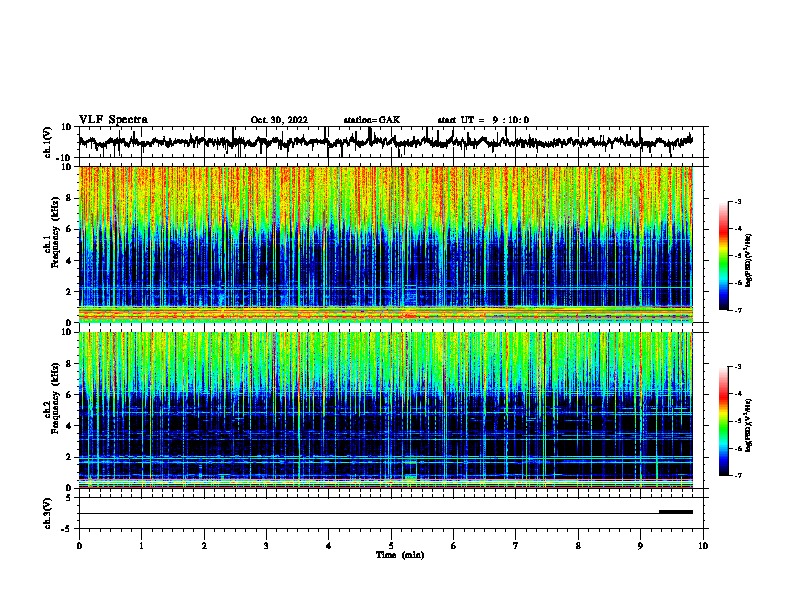Click time axis tick label 3

266,545
